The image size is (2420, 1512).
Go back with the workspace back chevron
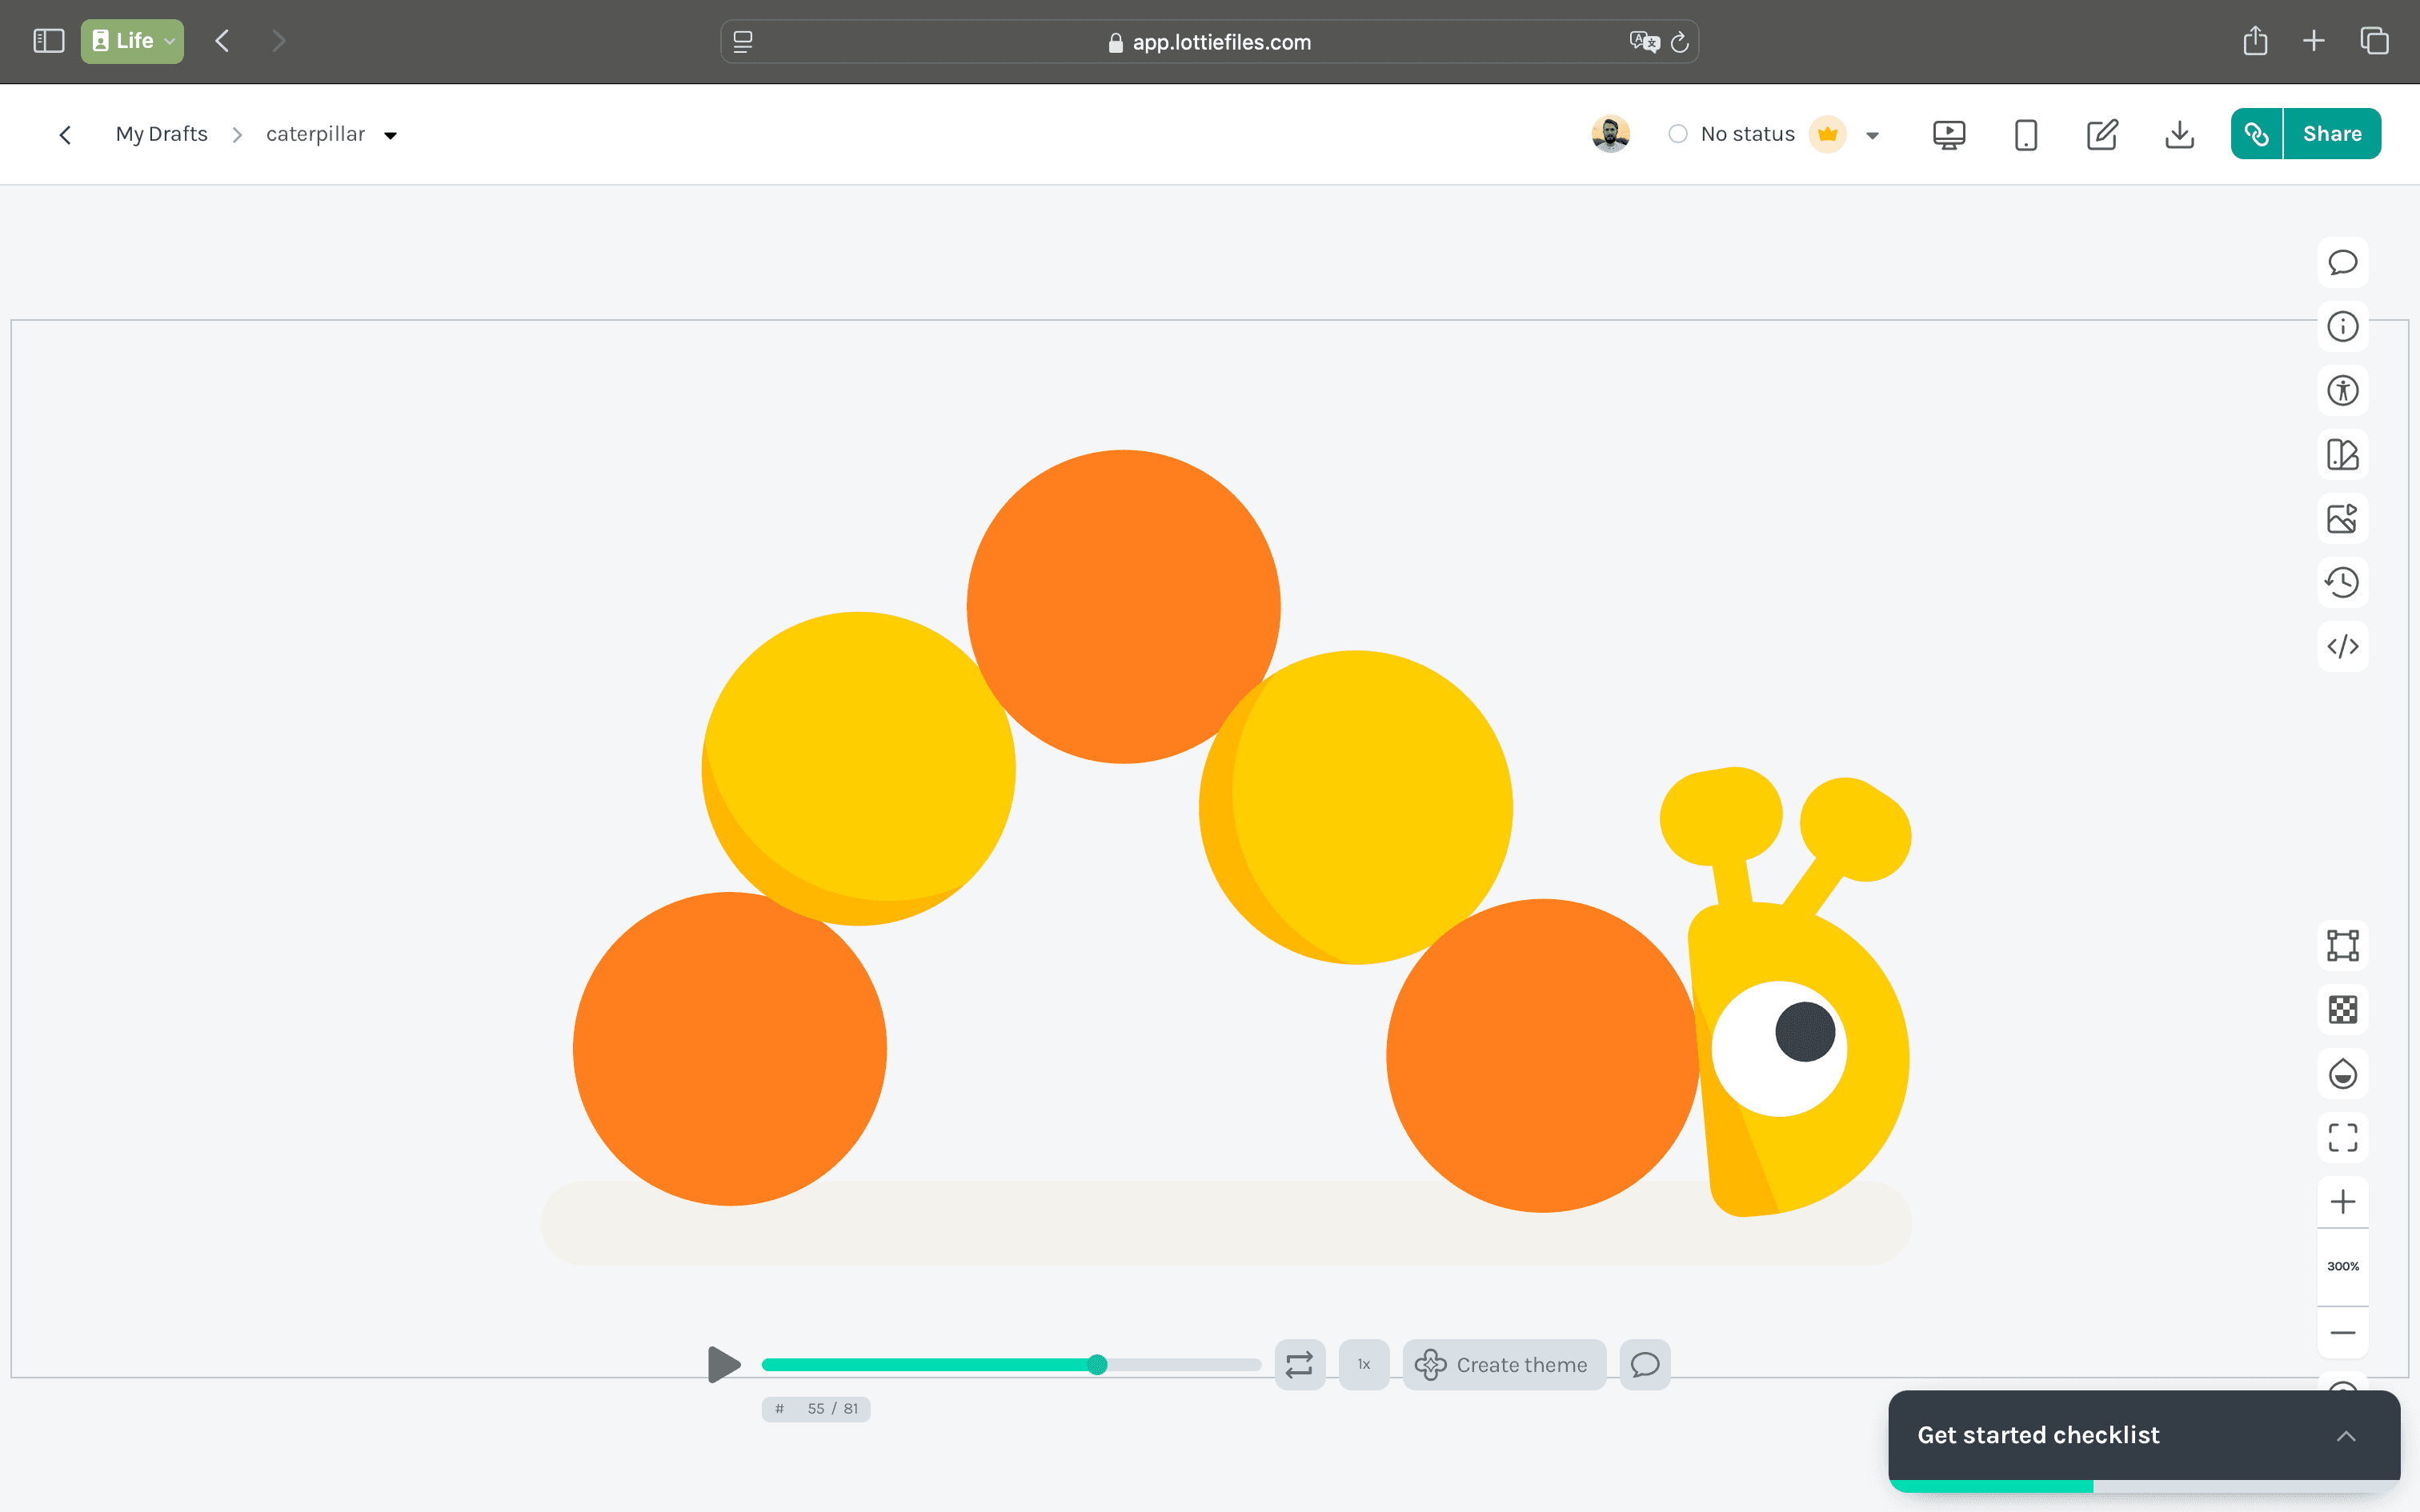click(65, 134)
